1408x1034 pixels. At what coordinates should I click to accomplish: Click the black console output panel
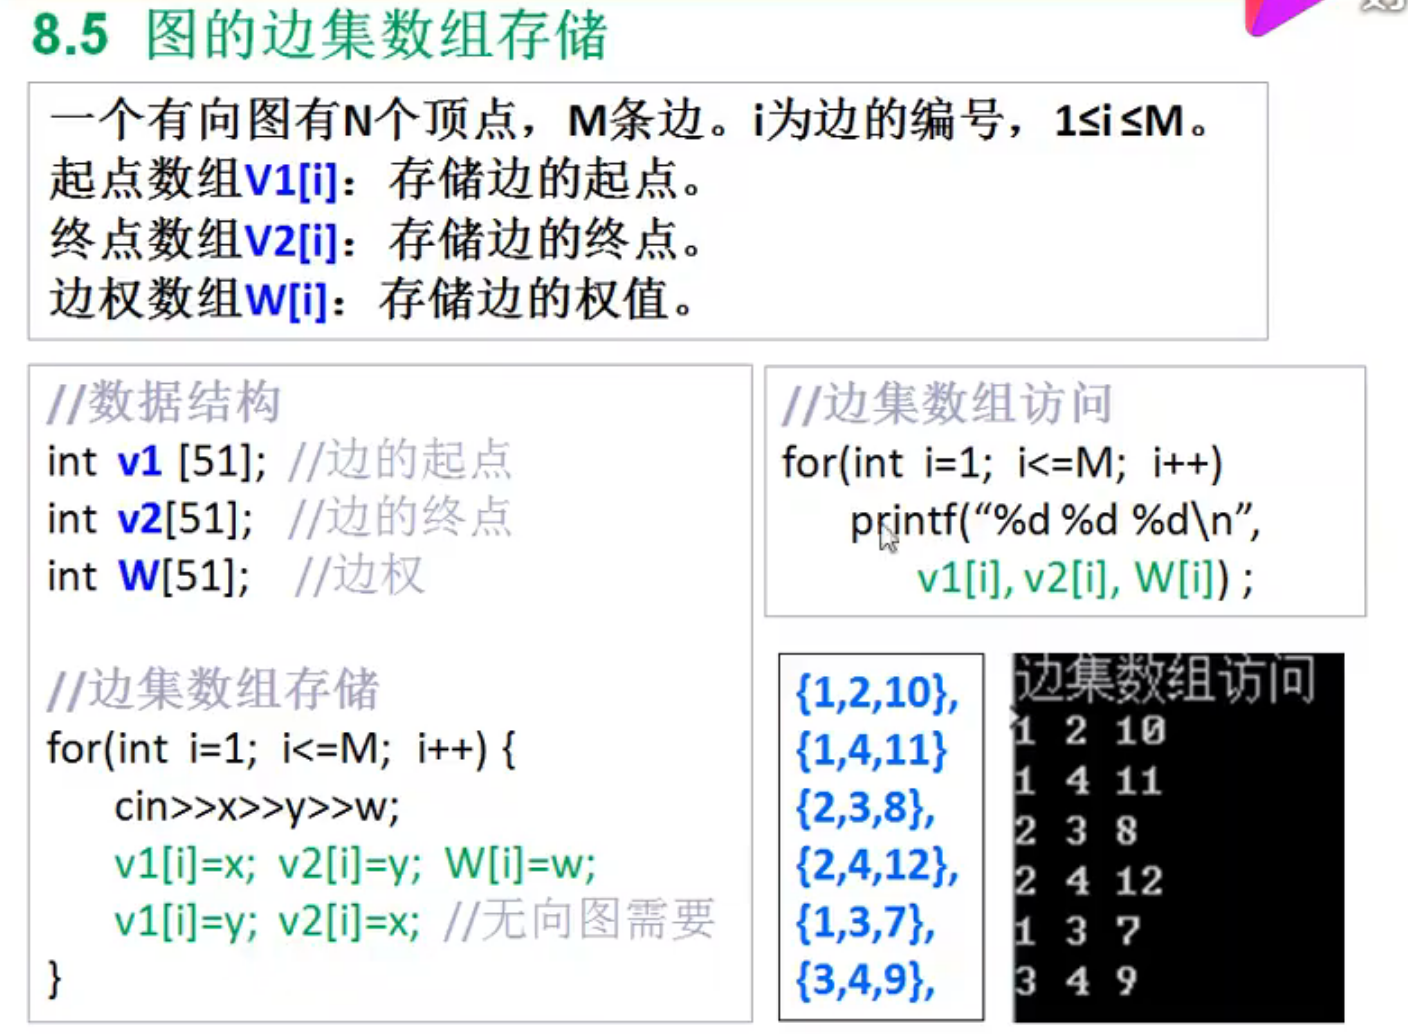tap(1180, 840)
